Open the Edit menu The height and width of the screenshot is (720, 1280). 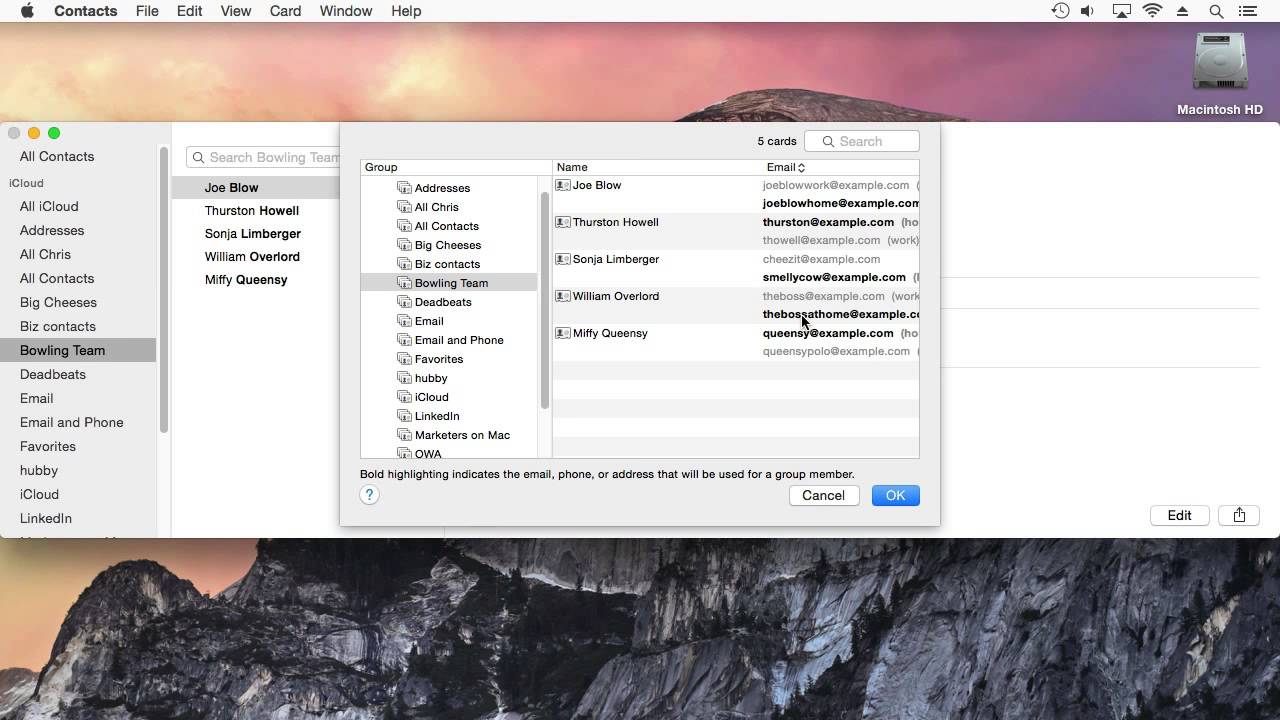click(x=189, y=11)
